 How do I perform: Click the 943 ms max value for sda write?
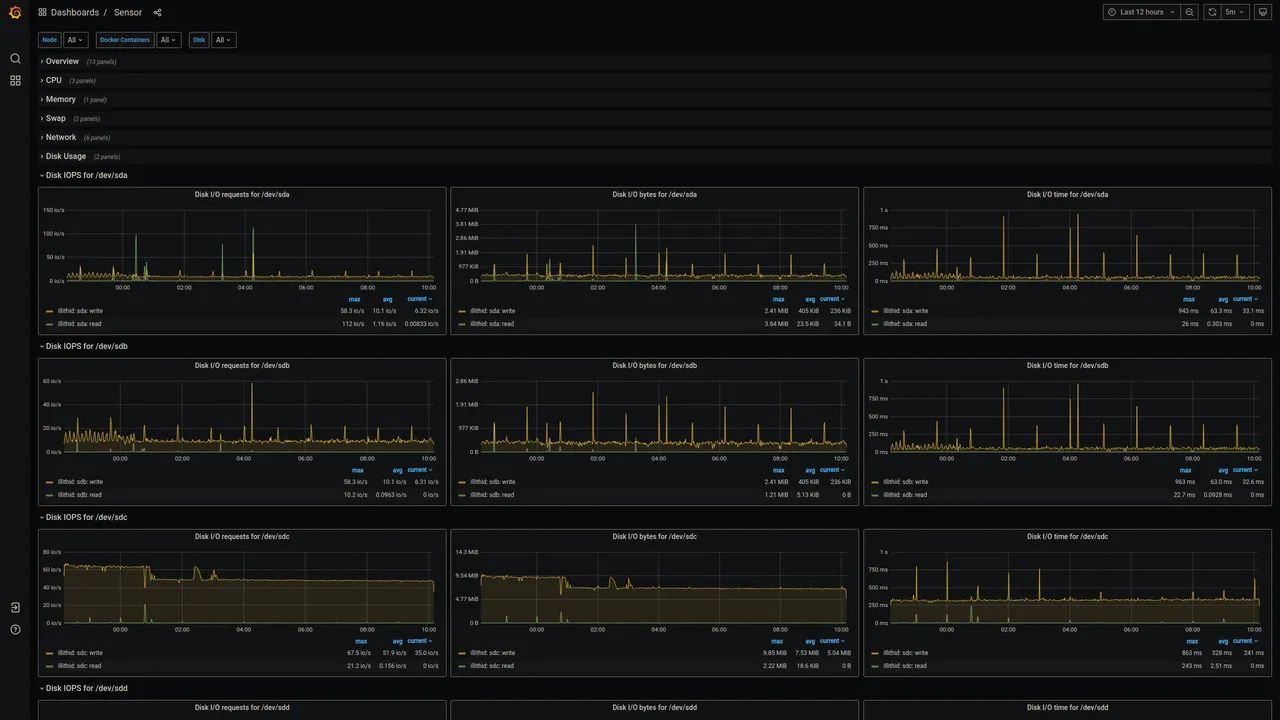(x=1187, y=311)
